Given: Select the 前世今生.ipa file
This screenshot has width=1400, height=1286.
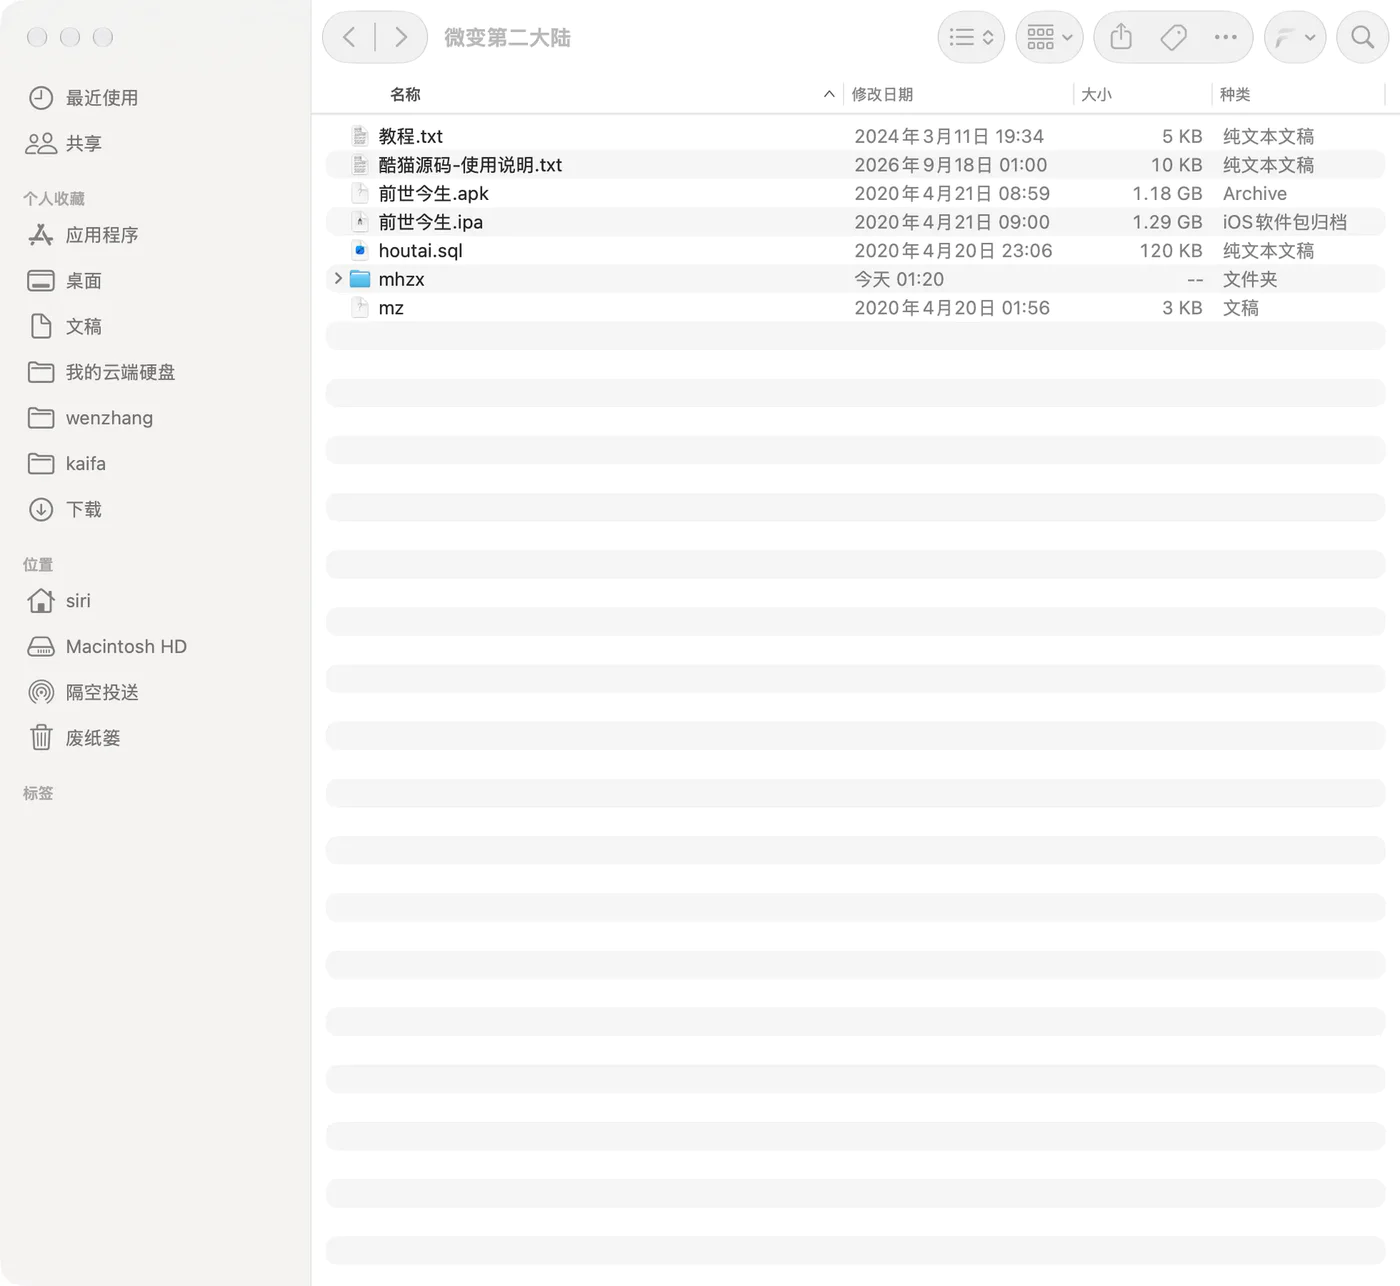Looking at the screenshot, I should pyautogui.click(x=855, y=222).
